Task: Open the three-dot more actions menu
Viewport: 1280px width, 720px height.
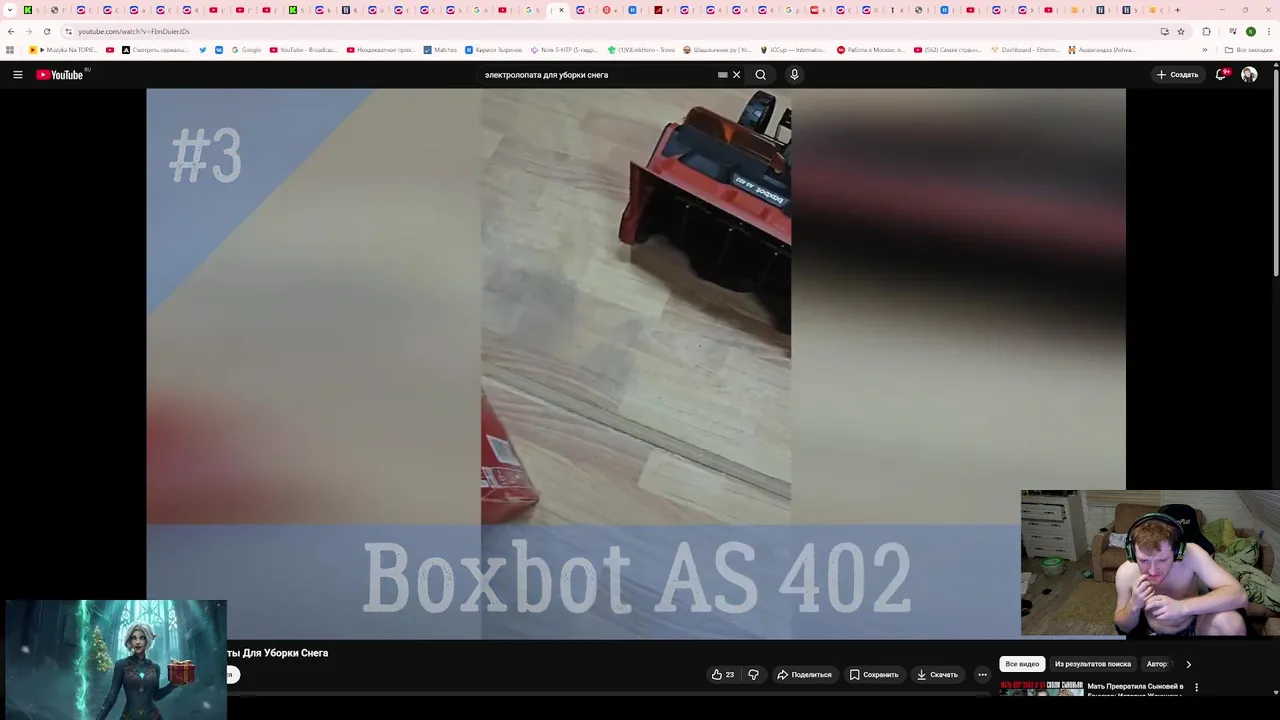Action: (982, 675)
